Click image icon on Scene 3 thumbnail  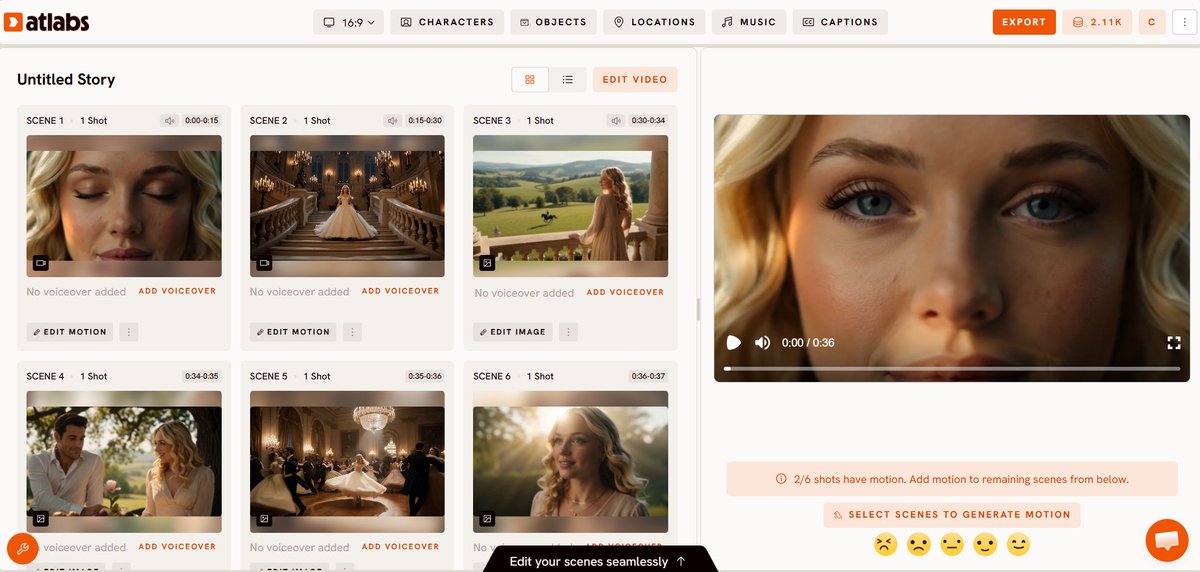click(x=487, y=264)
